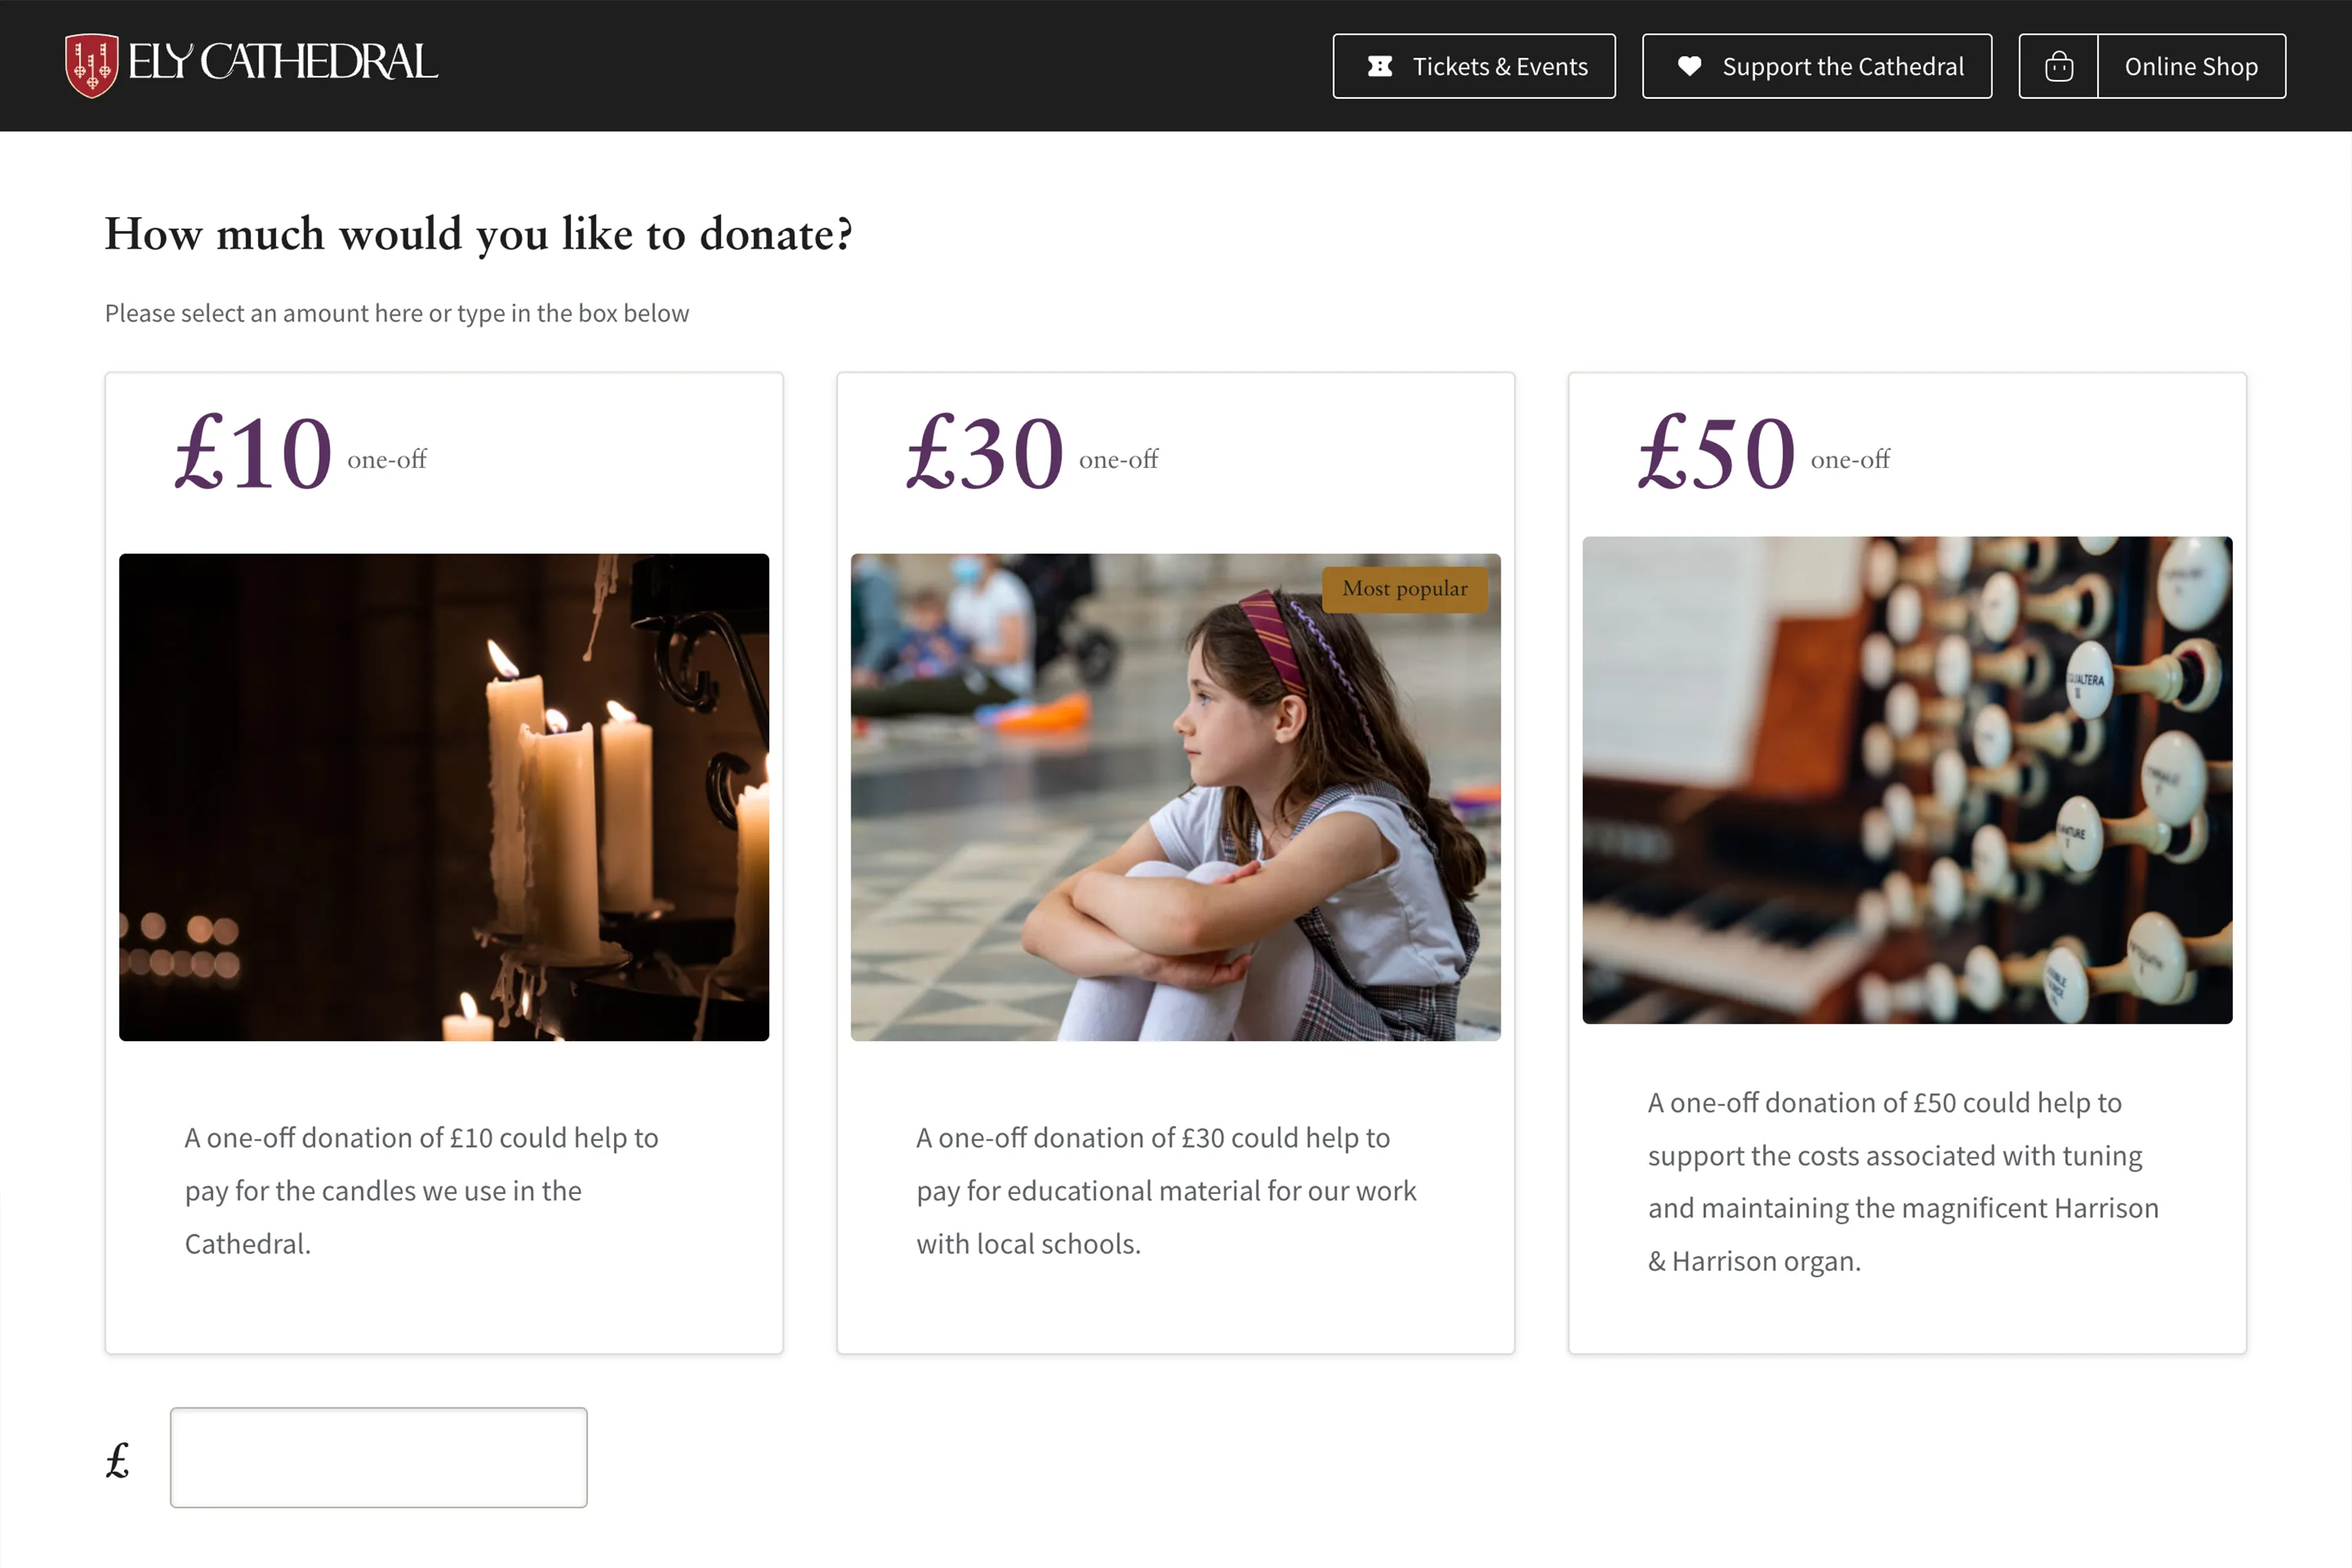The image size is (2352, 1568).
Task: Click the candles photo thumbnail
Action: point(444,797)
